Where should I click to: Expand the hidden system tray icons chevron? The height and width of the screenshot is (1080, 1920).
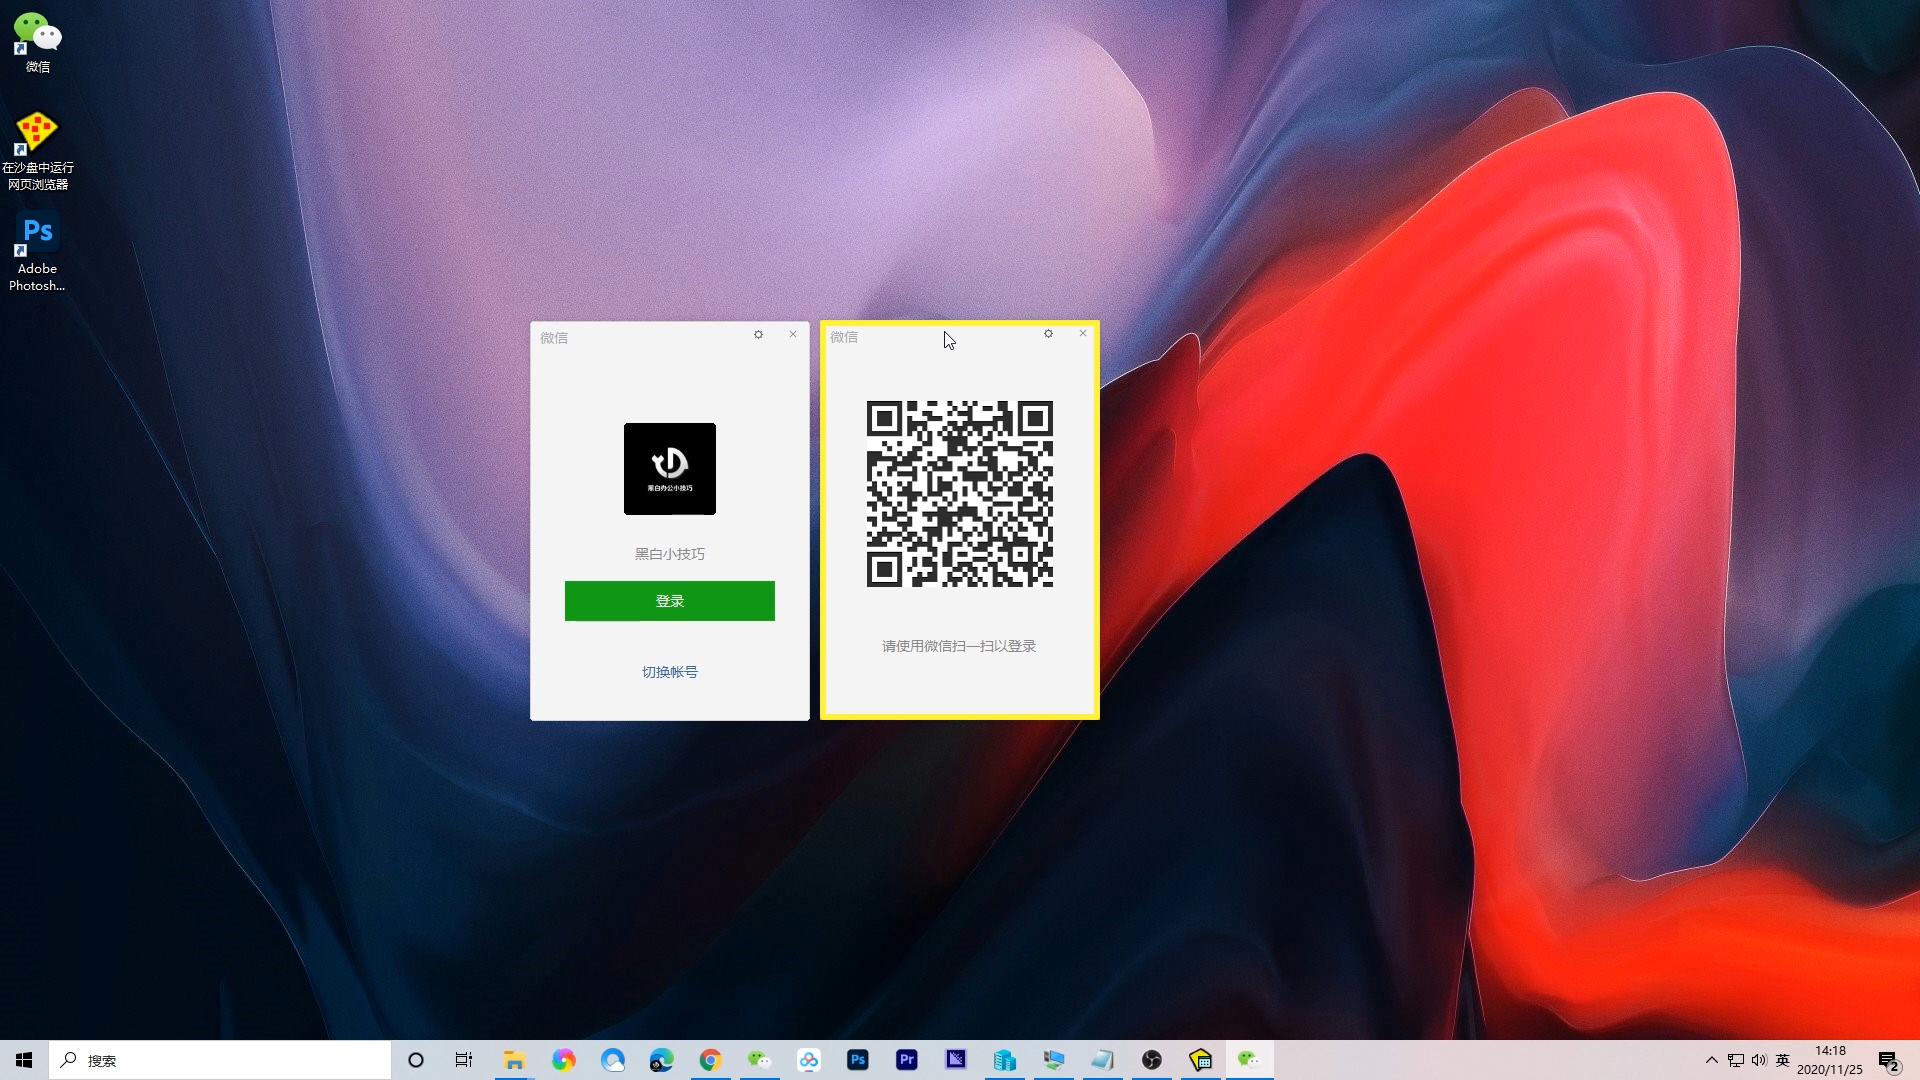pos(1711,1060)
